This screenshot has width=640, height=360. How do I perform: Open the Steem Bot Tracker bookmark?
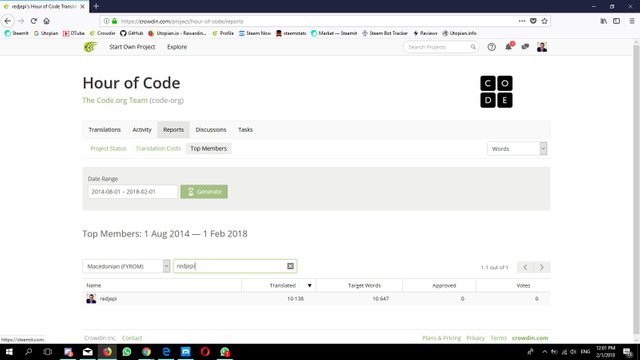(385, 33)
